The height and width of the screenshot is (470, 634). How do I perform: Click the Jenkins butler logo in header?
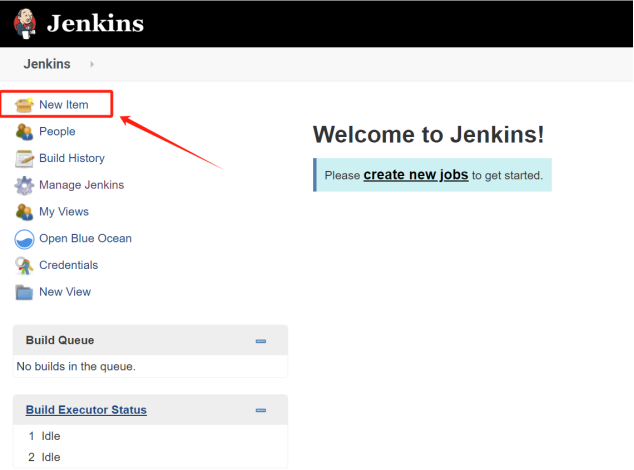pyautogui.click(x=25, y=23)
